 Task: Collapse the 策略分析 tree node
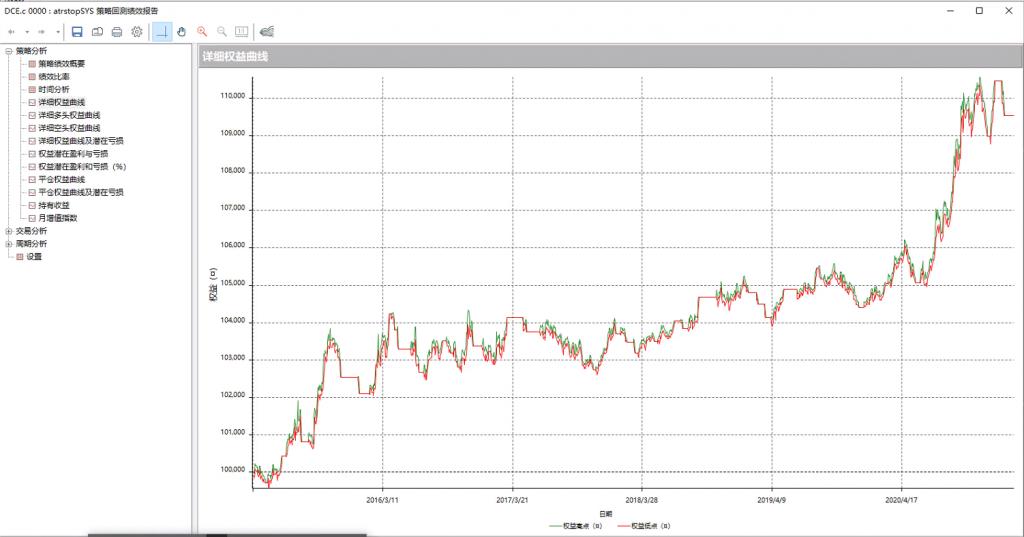(9, 51)
